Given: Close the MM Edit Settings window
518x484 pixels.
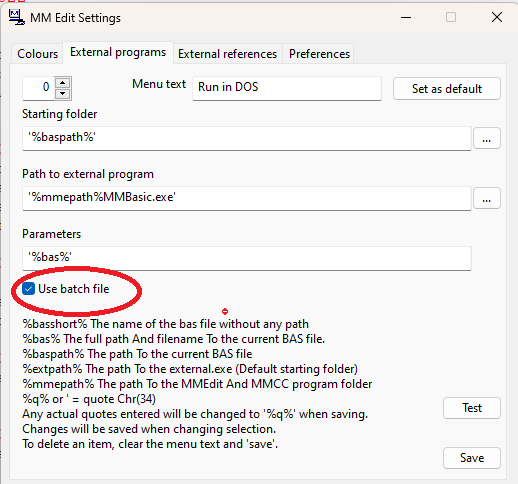Looking at the screenshot, I should point(497,17).
